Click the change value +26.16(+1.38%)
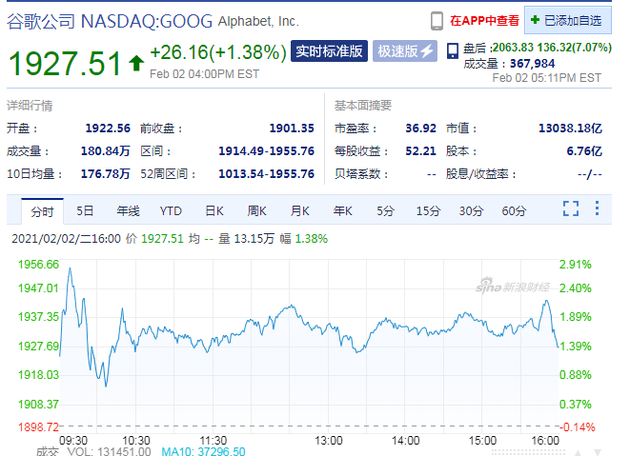 tap(218, 52)
